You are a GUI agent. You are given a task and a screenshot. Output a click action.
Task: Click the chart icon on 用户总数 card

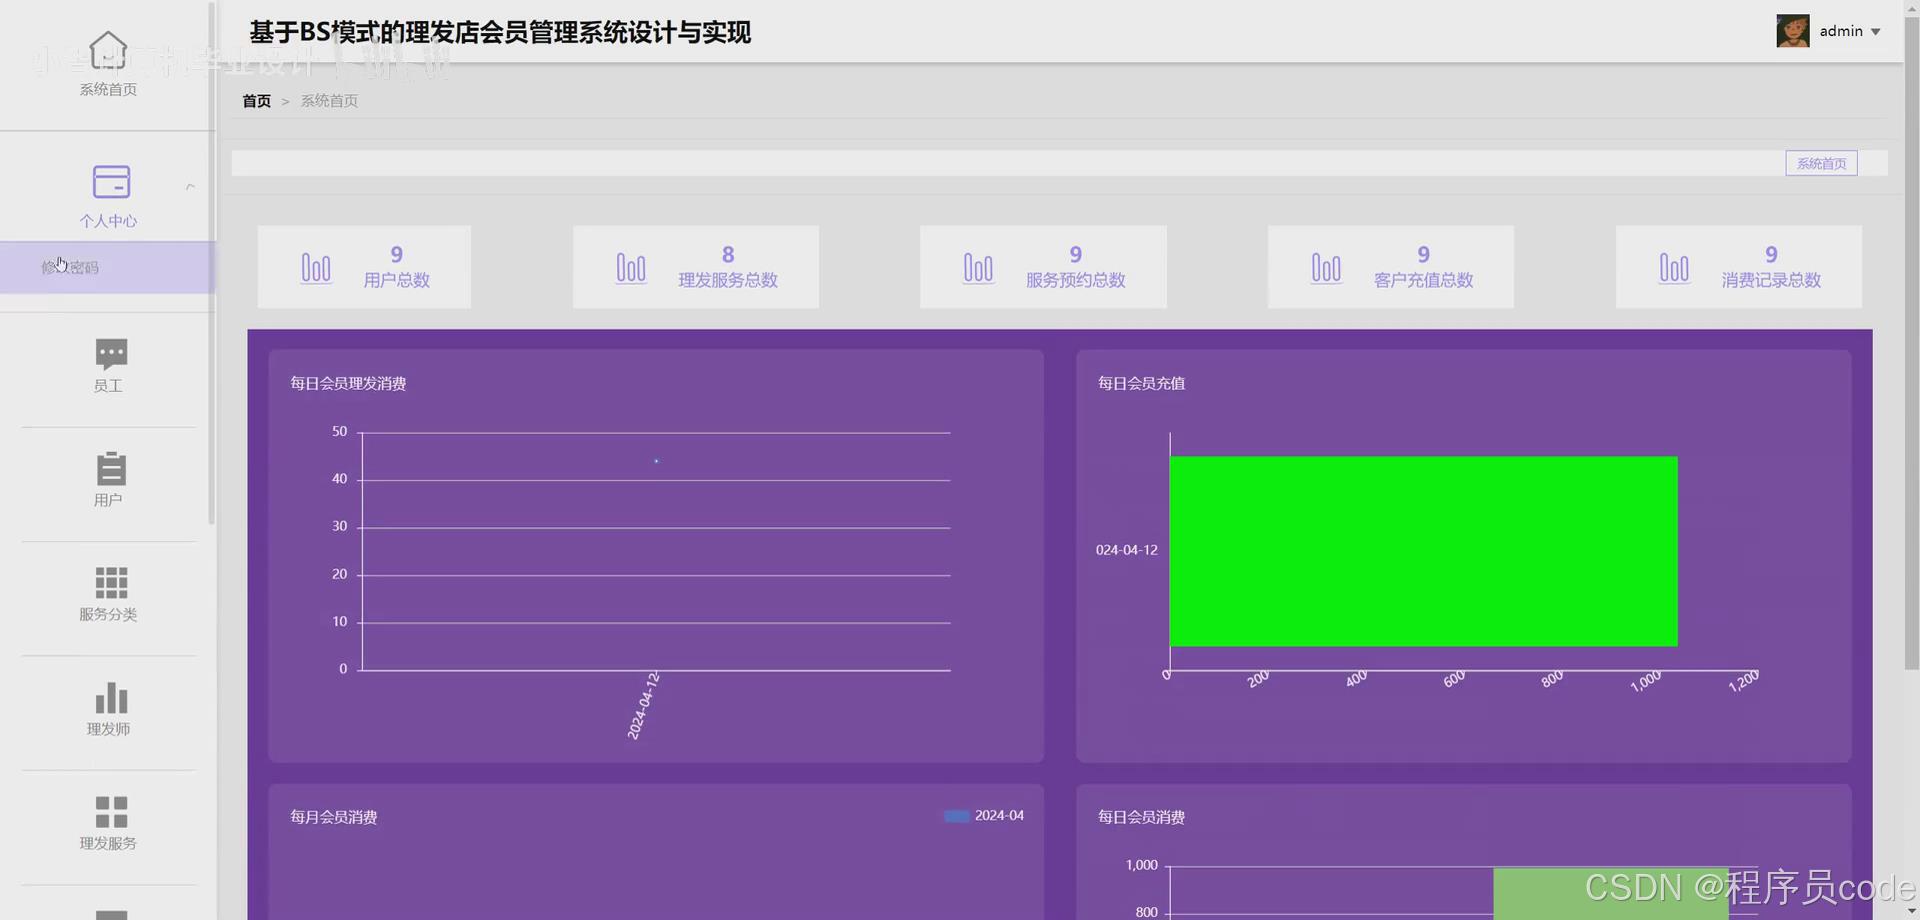coord(316,267)
